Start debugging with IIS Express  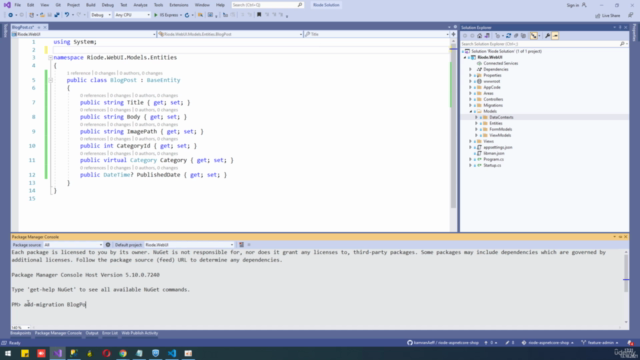[x=166, y=15]
